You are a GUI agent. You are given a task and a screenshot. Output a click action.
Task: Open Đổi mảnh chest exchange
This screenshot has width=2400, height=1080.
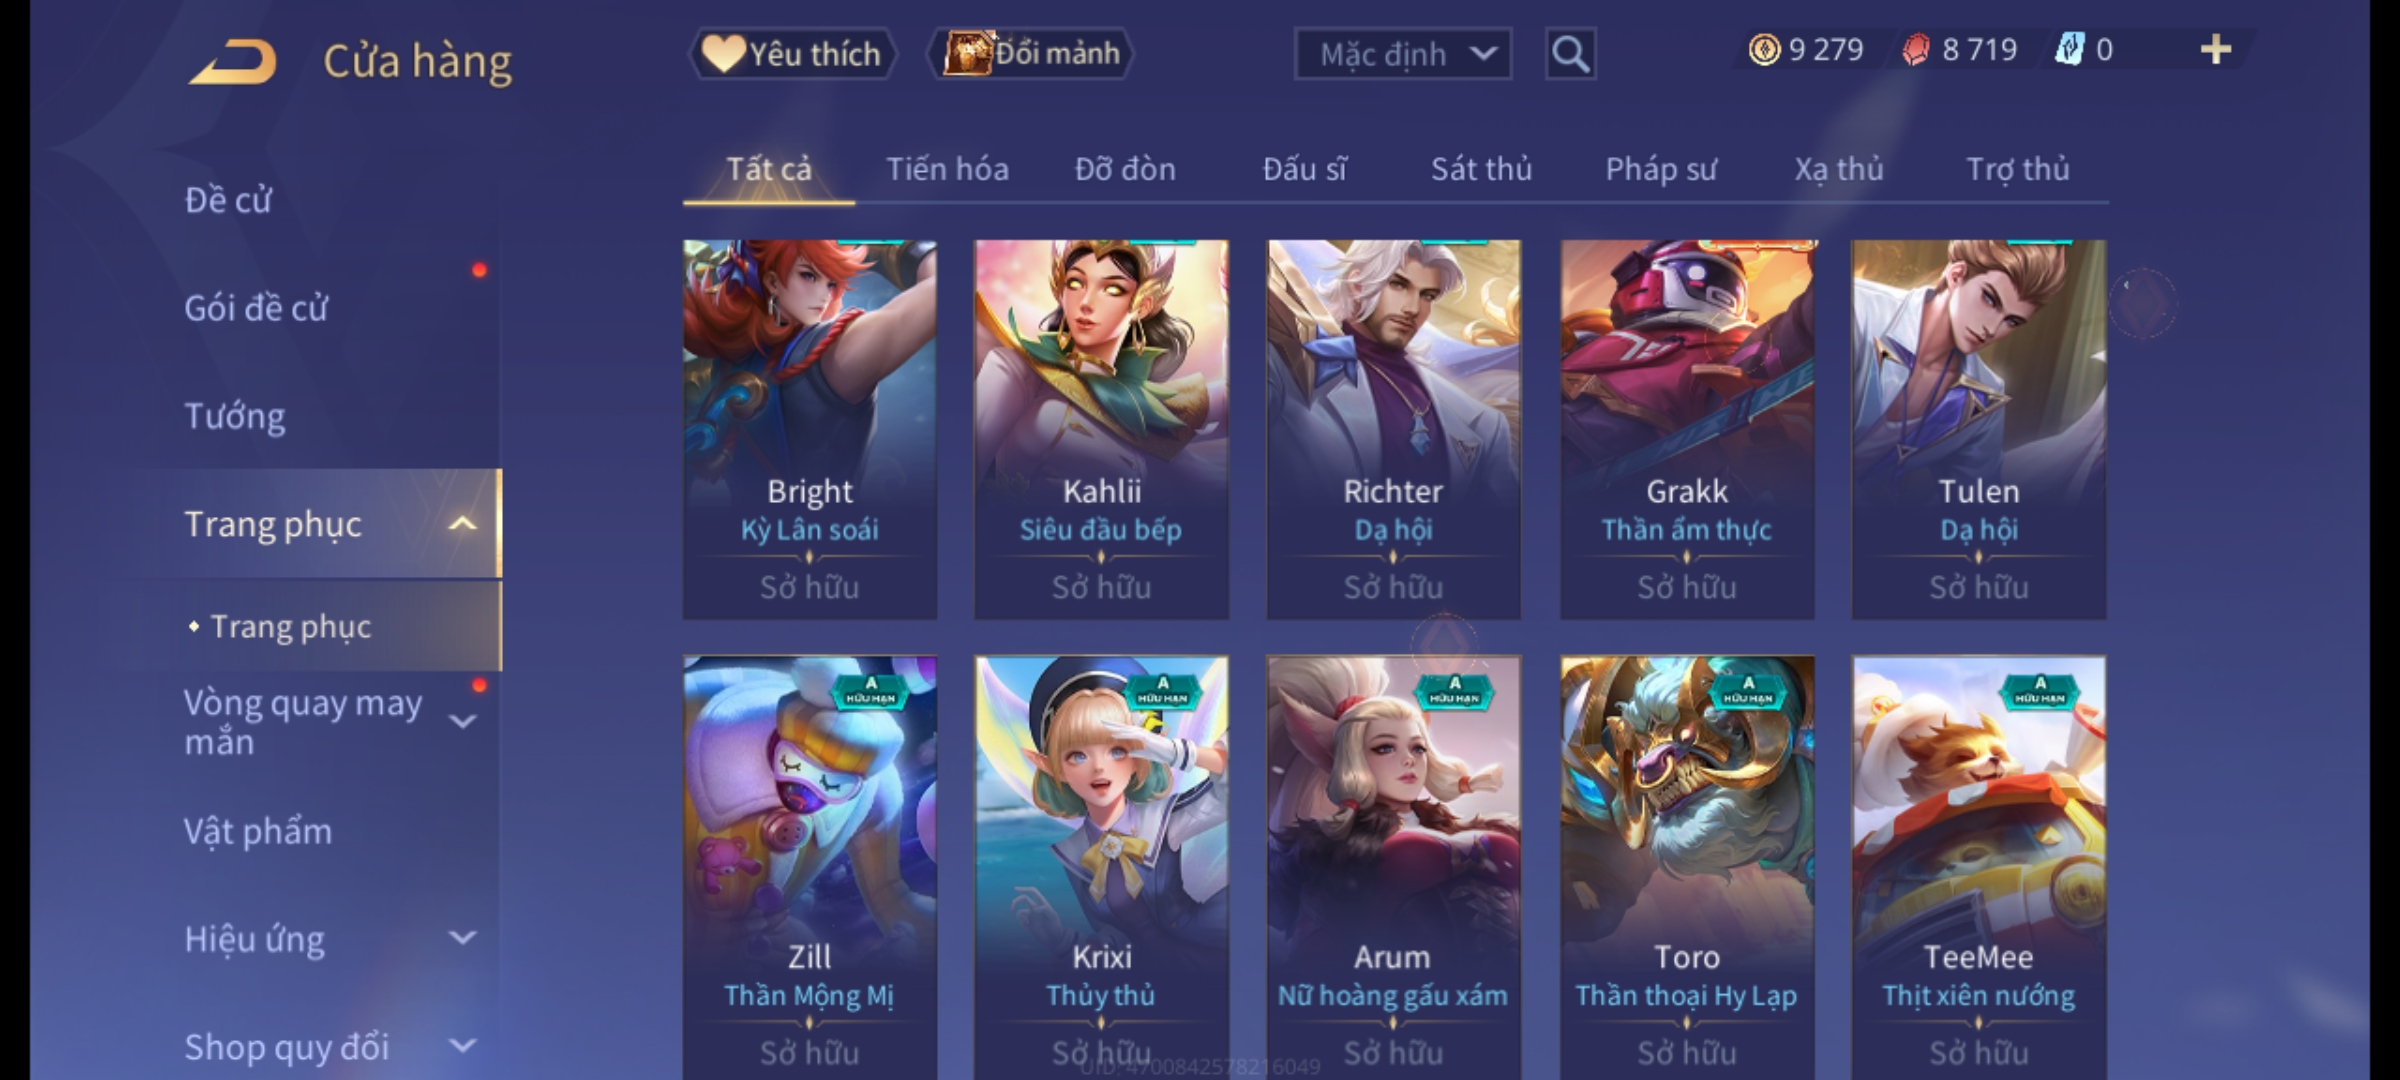click(1031, 53)
